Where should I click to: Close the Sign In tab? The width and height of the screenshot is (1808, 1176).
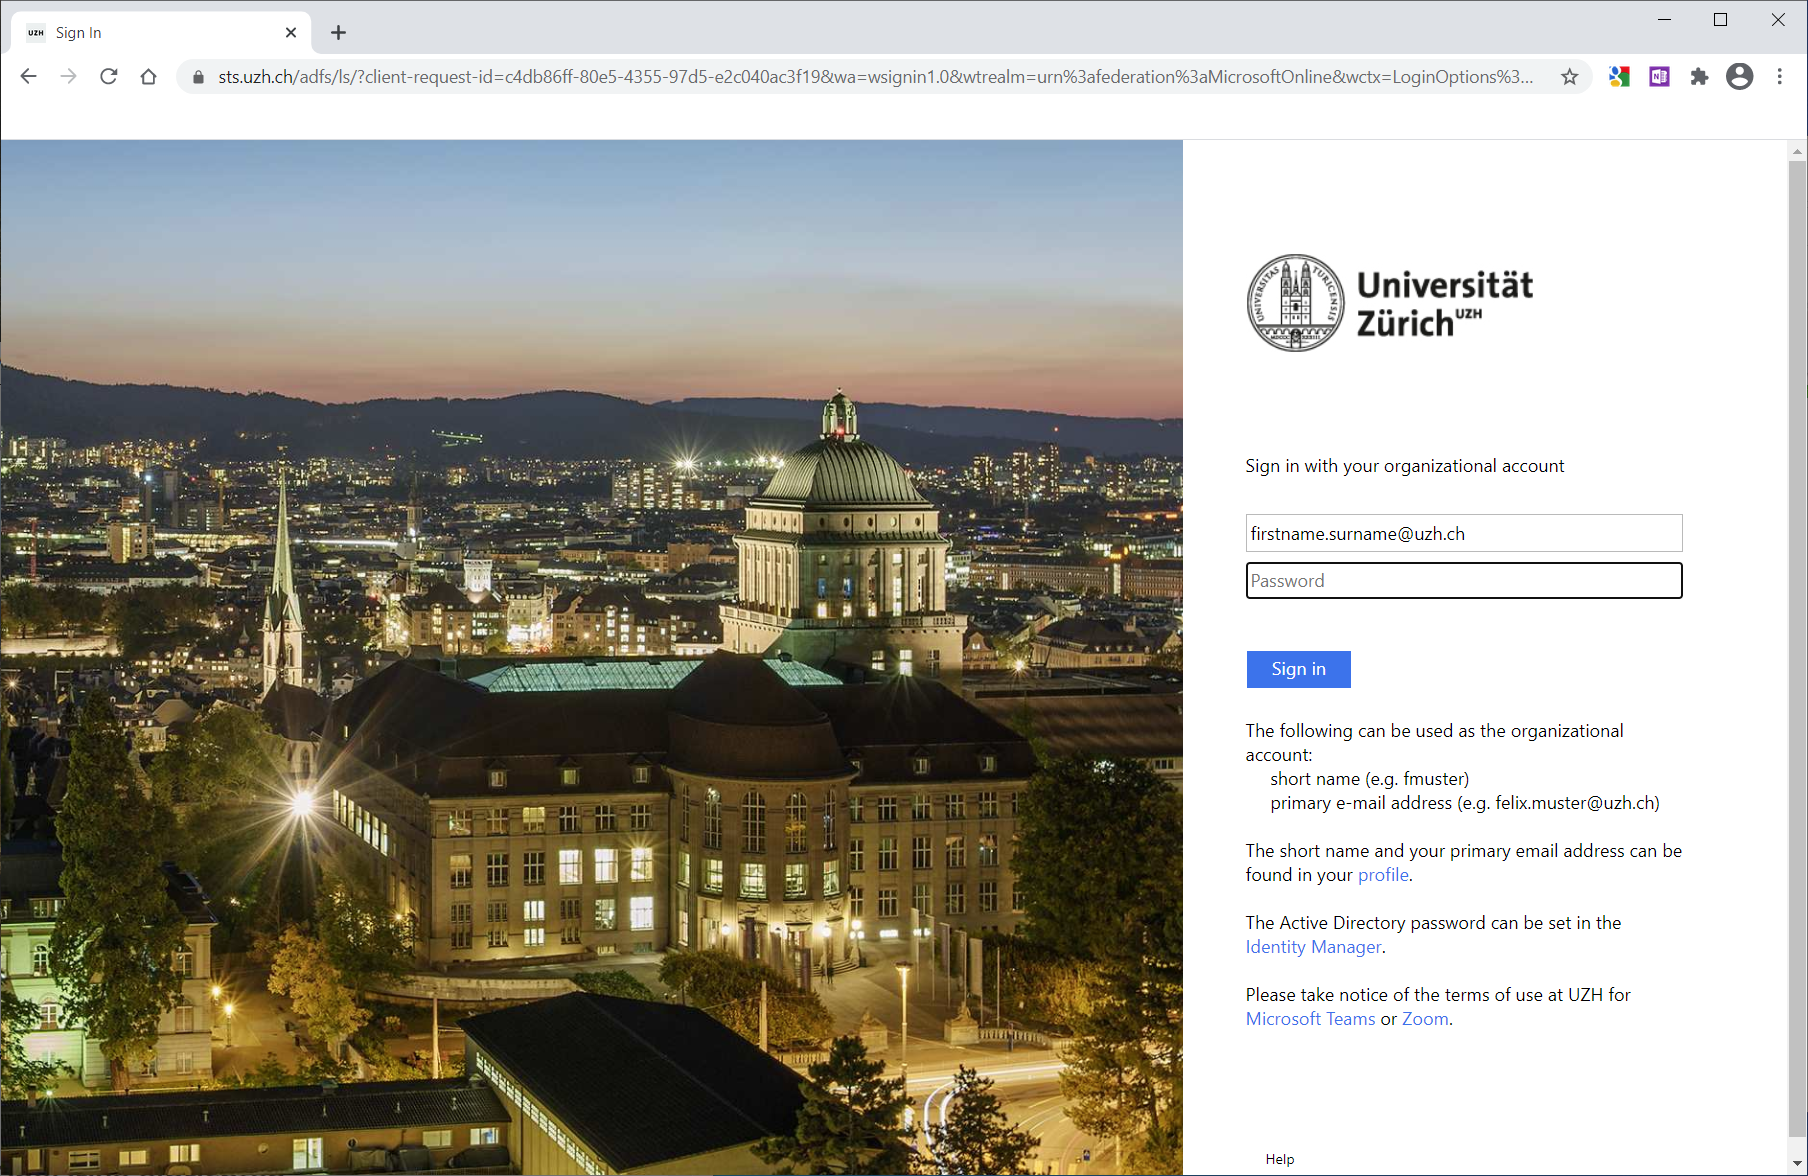(291, 33)
